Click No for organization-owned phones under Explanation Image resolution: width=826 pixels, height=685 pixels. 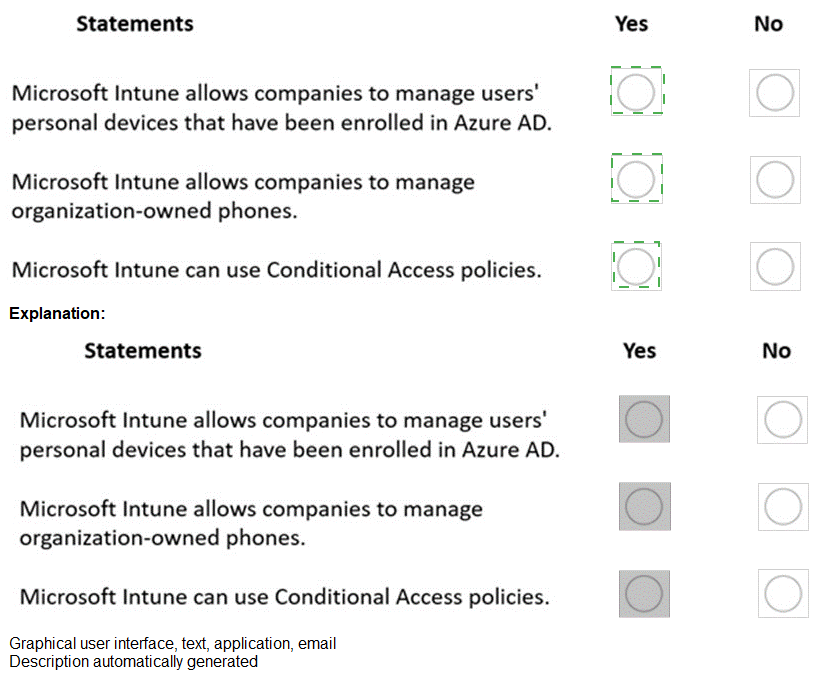[783, 507]
